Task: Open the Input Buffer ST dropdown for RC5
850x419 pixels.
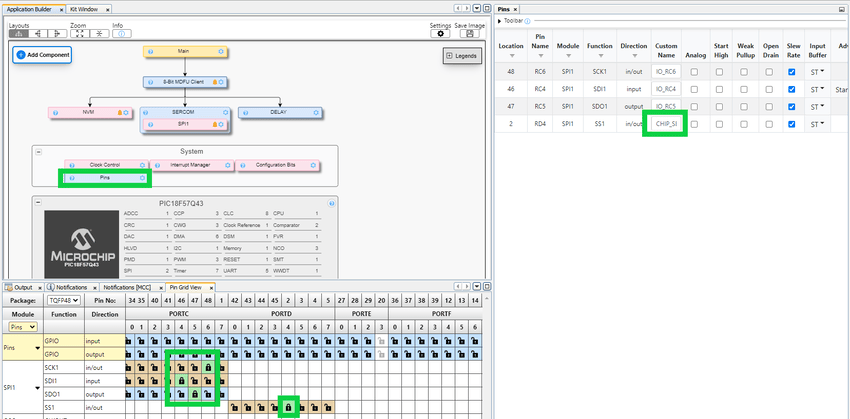Action: pos(817,106)
